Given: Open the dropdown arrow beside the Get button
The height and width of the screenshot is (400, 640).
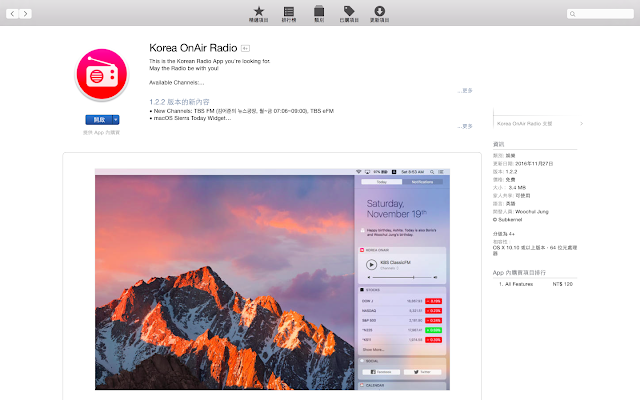Looking at the screenshot, I should pos(116,120).
